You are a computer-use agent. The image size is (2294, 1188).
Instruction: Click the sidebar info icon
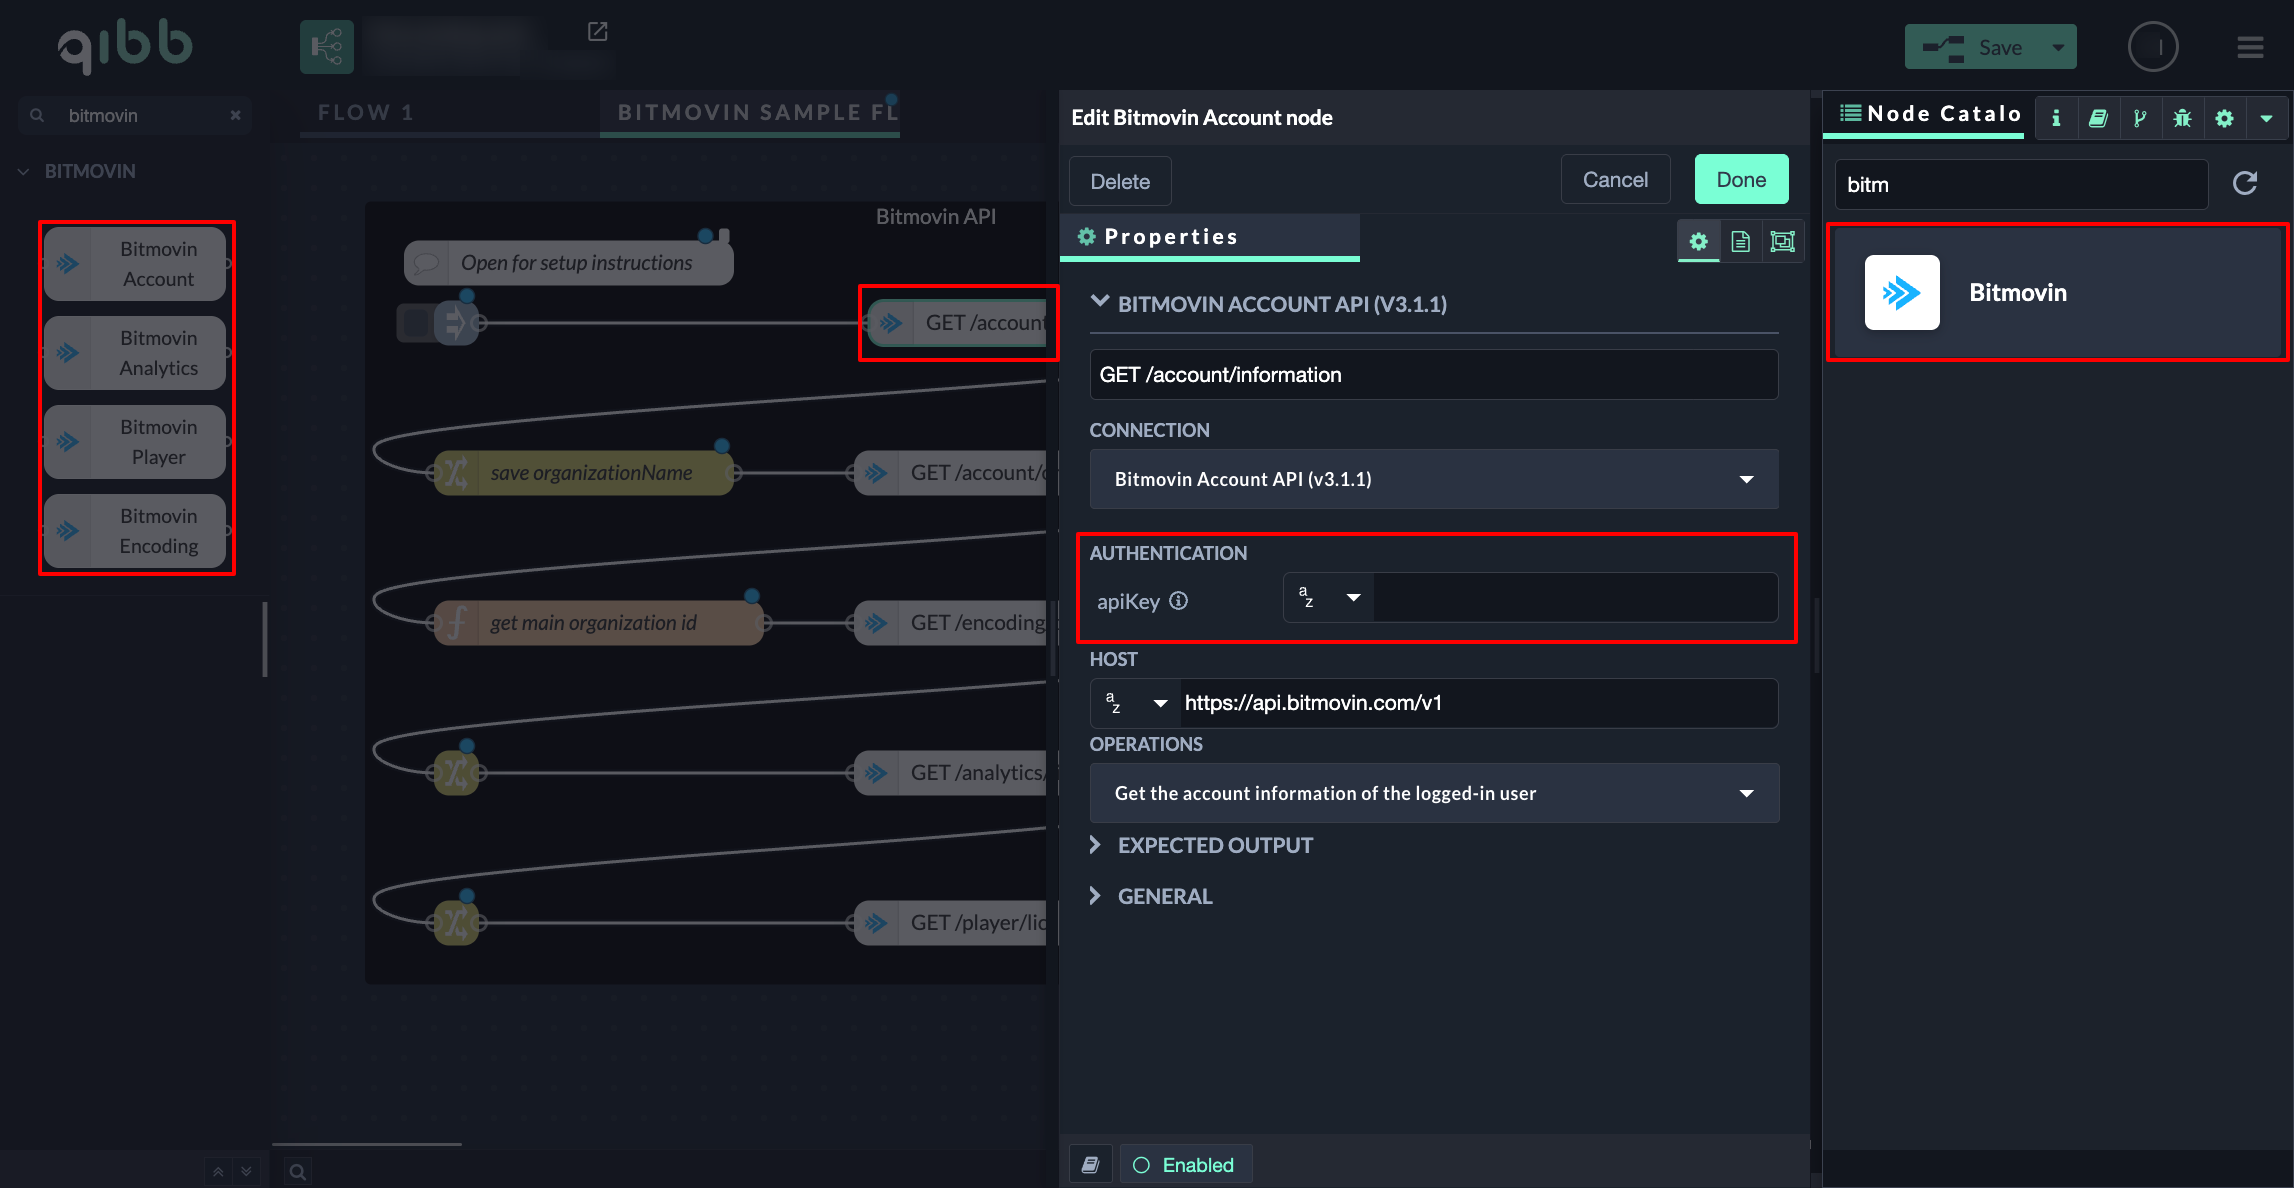pos(2056,118)
